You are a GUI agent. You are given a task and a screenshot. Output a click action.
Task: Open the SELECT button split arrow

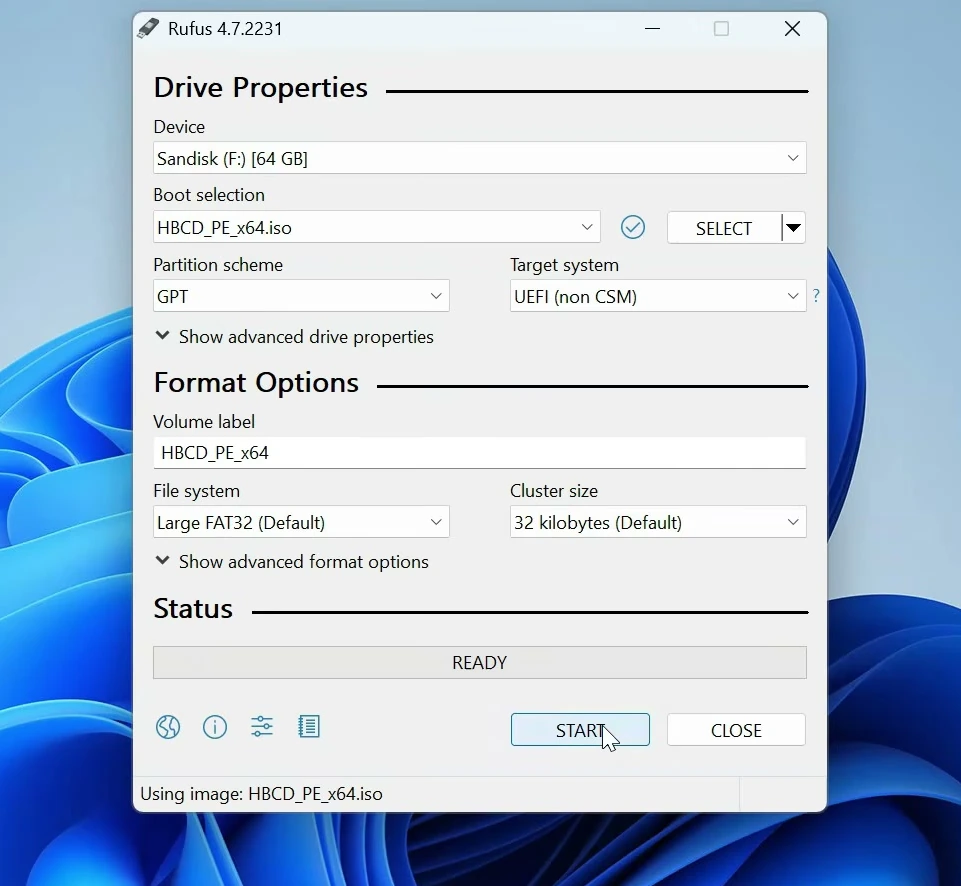point(794,228)
